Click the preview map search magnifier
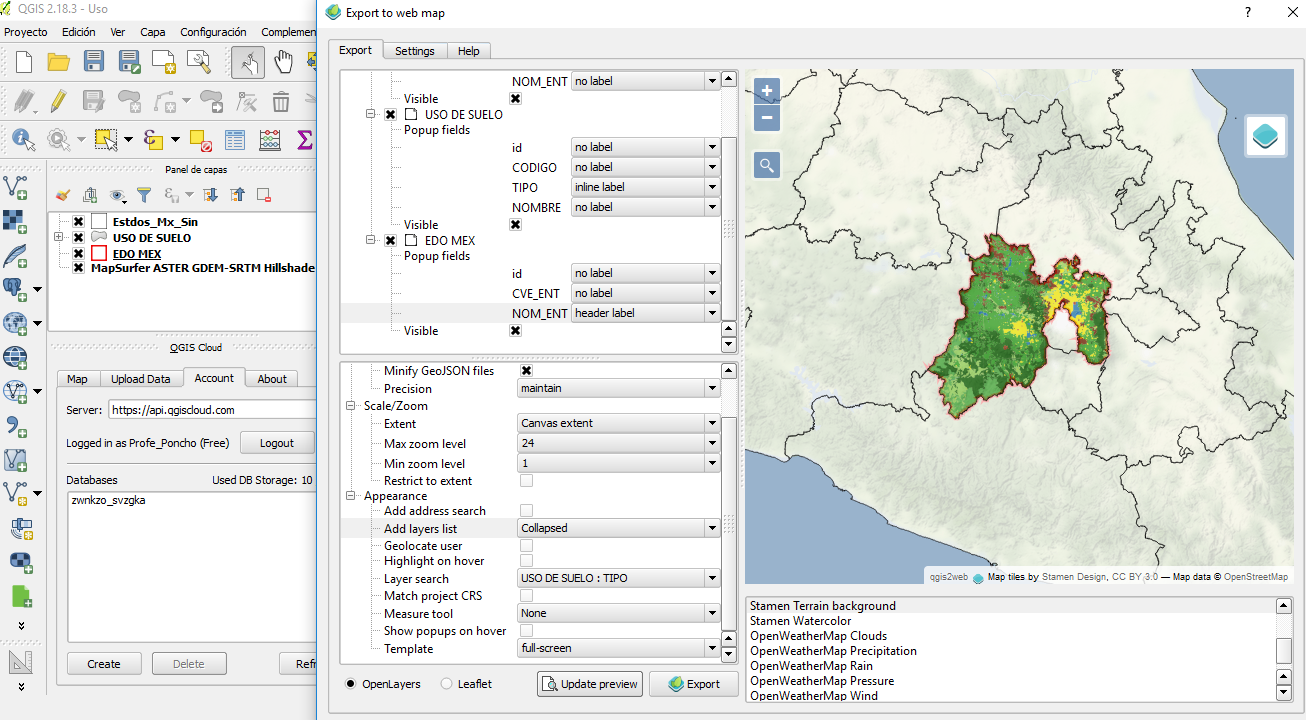Viewport: 1306px width, 720px height. (767, 166)
